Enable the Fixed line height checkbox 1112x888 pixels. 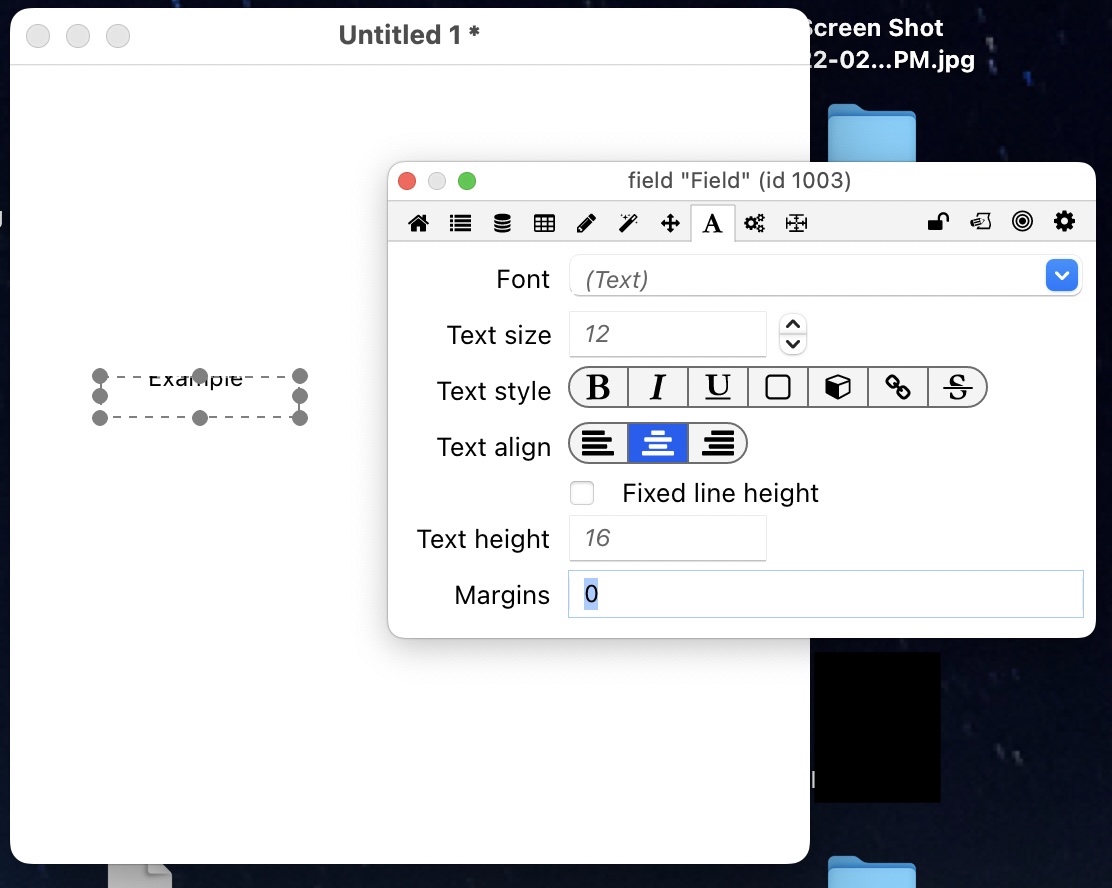pos(582,493)
